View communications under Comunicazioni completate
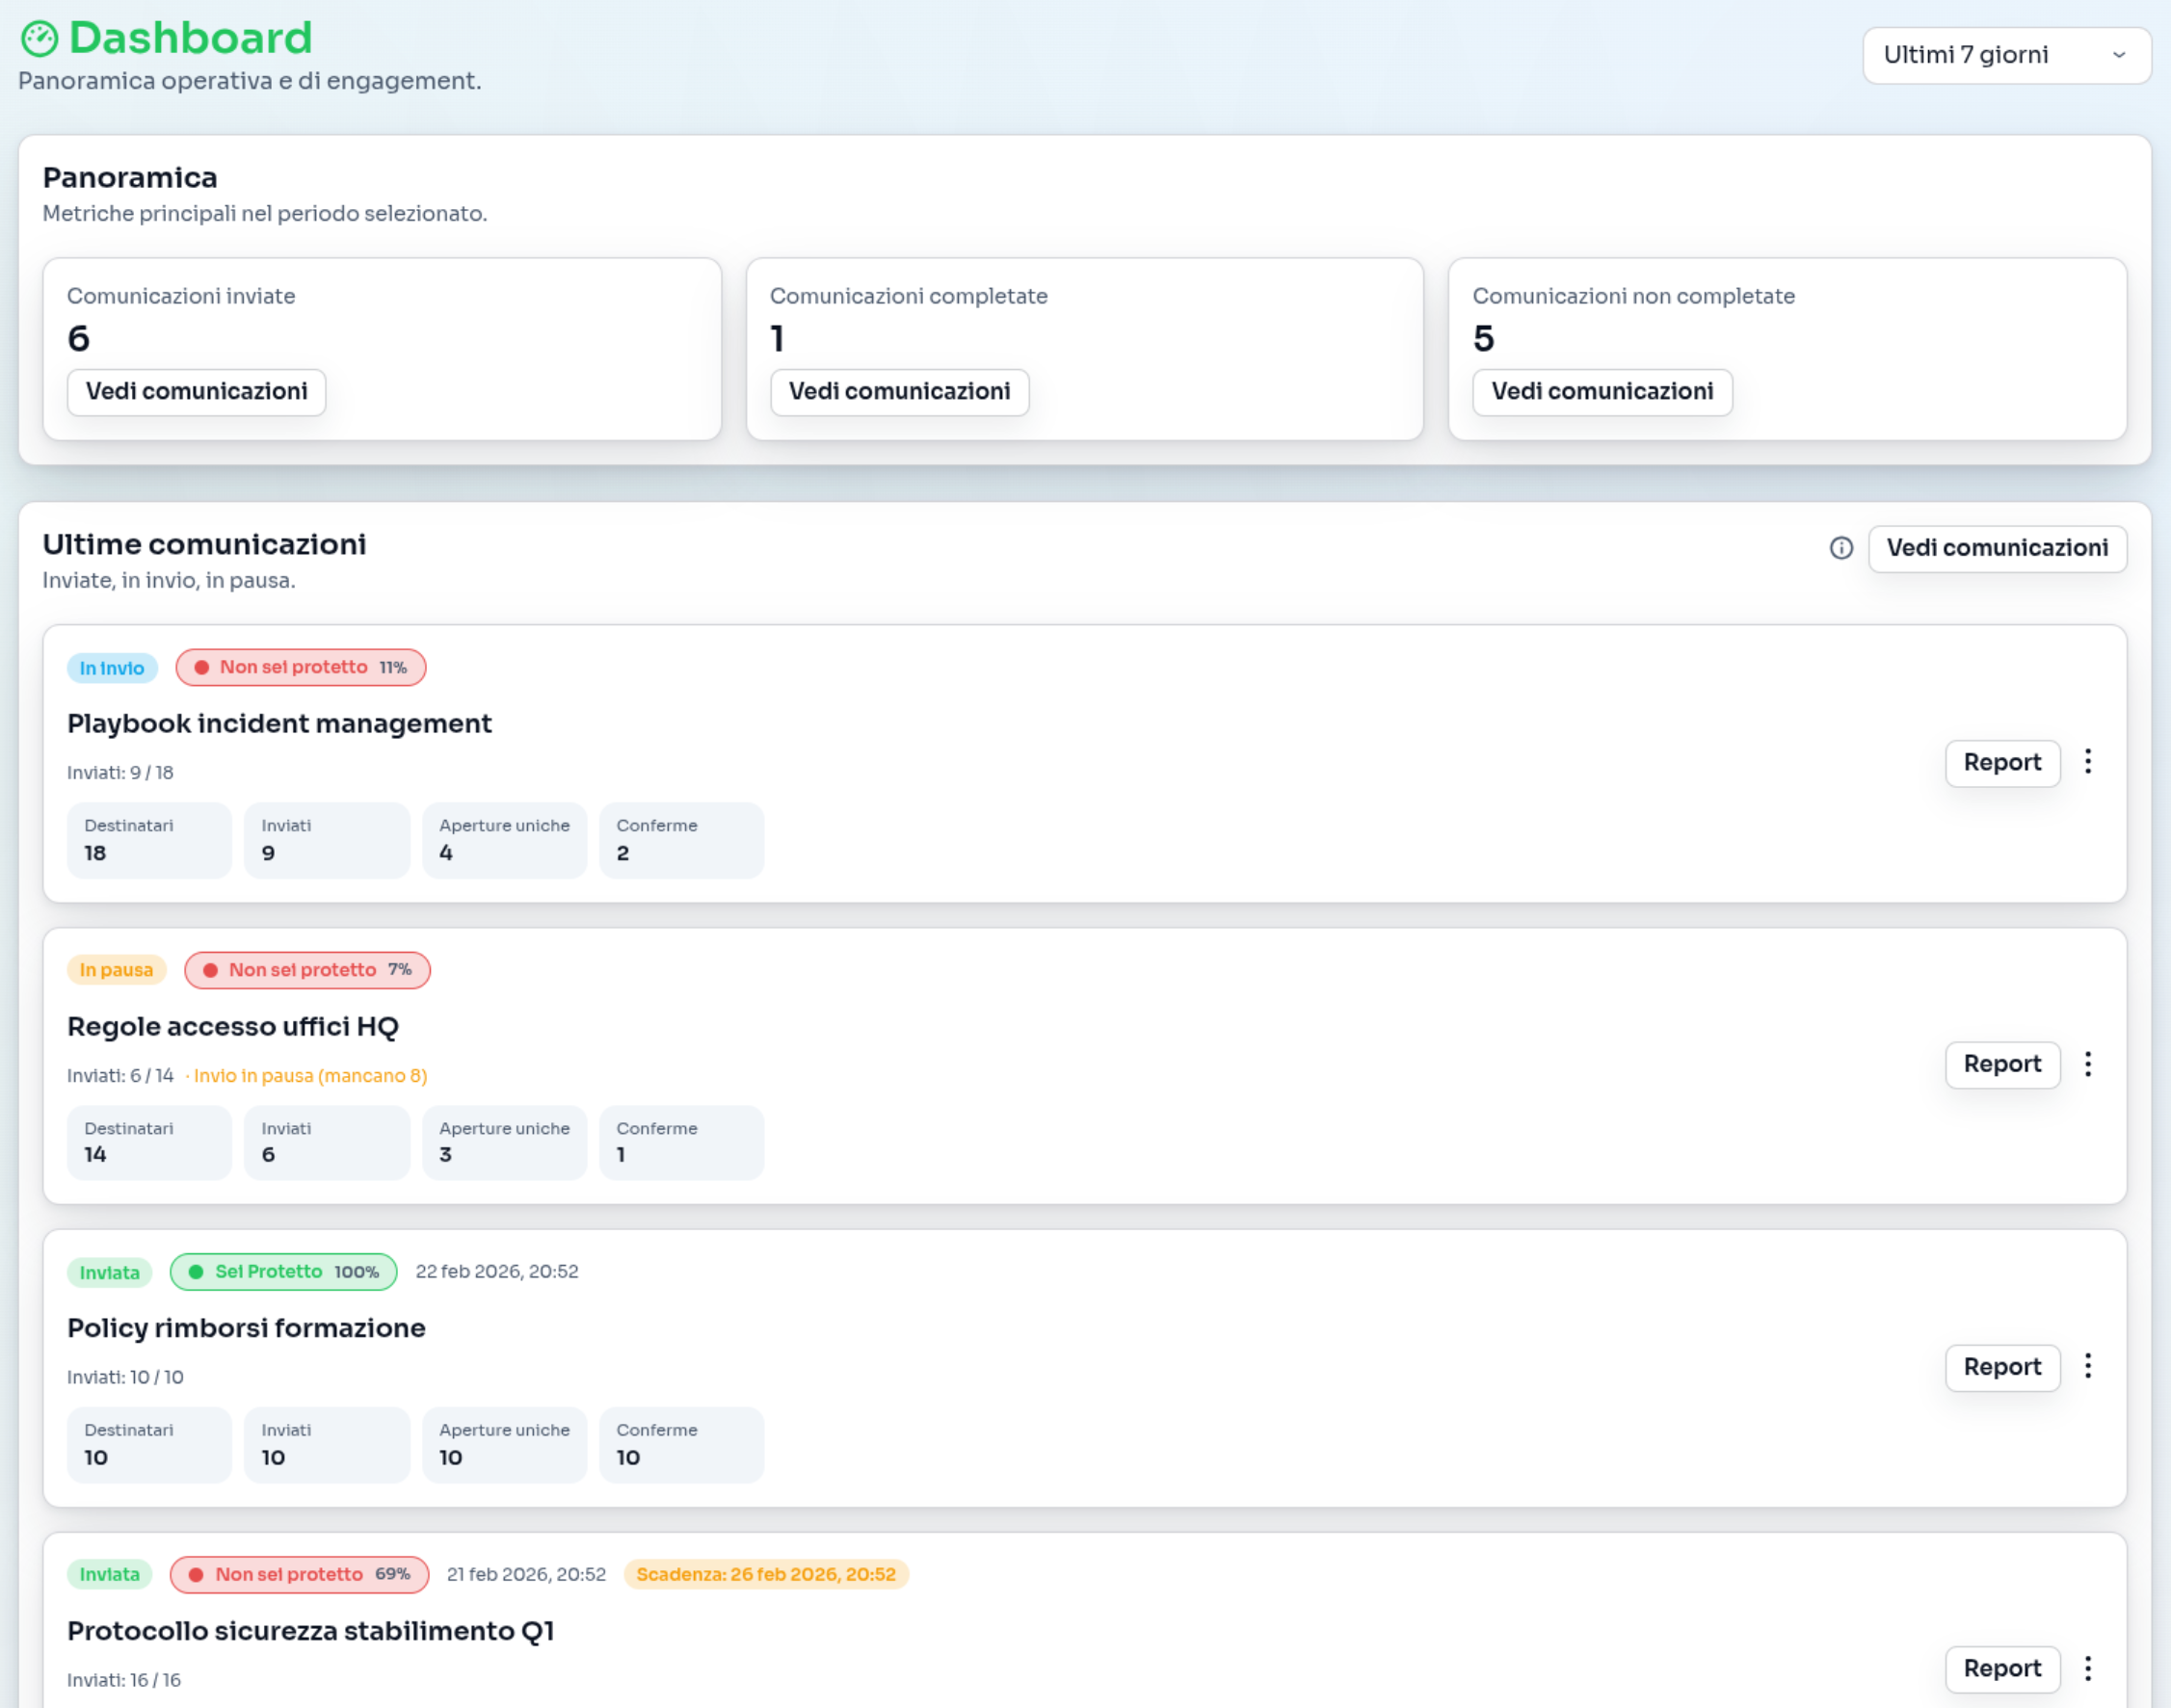The height and width of the screenshot is (1708, 2171). [899, 392]
